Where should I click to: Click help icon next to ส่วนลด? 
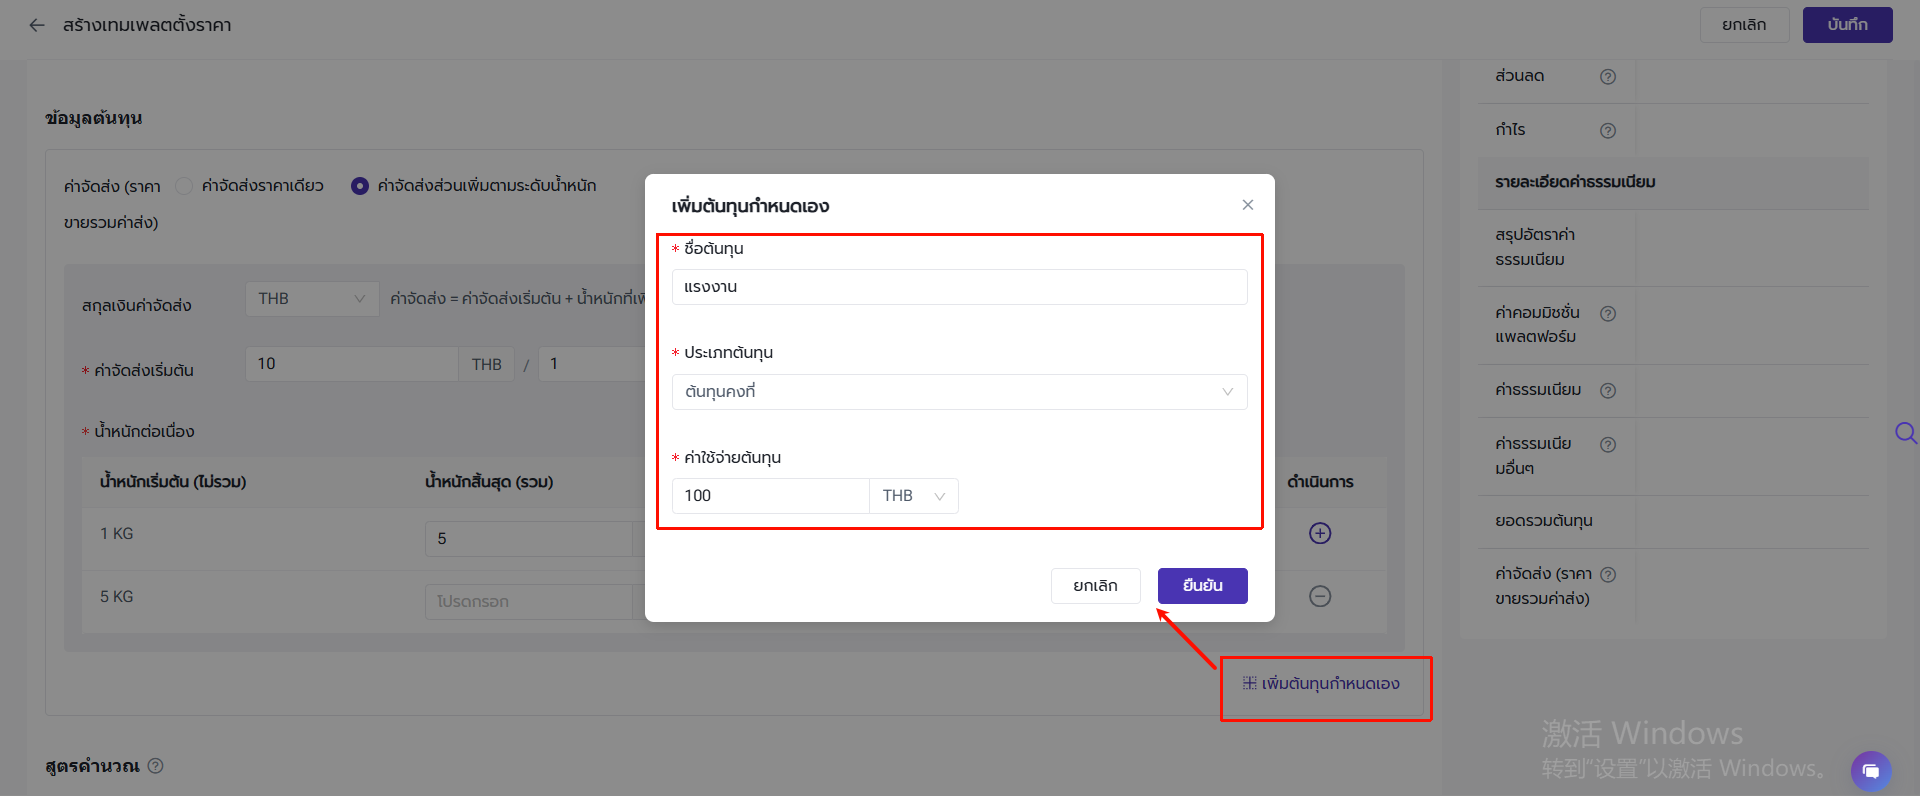[x=1607, y=77]
